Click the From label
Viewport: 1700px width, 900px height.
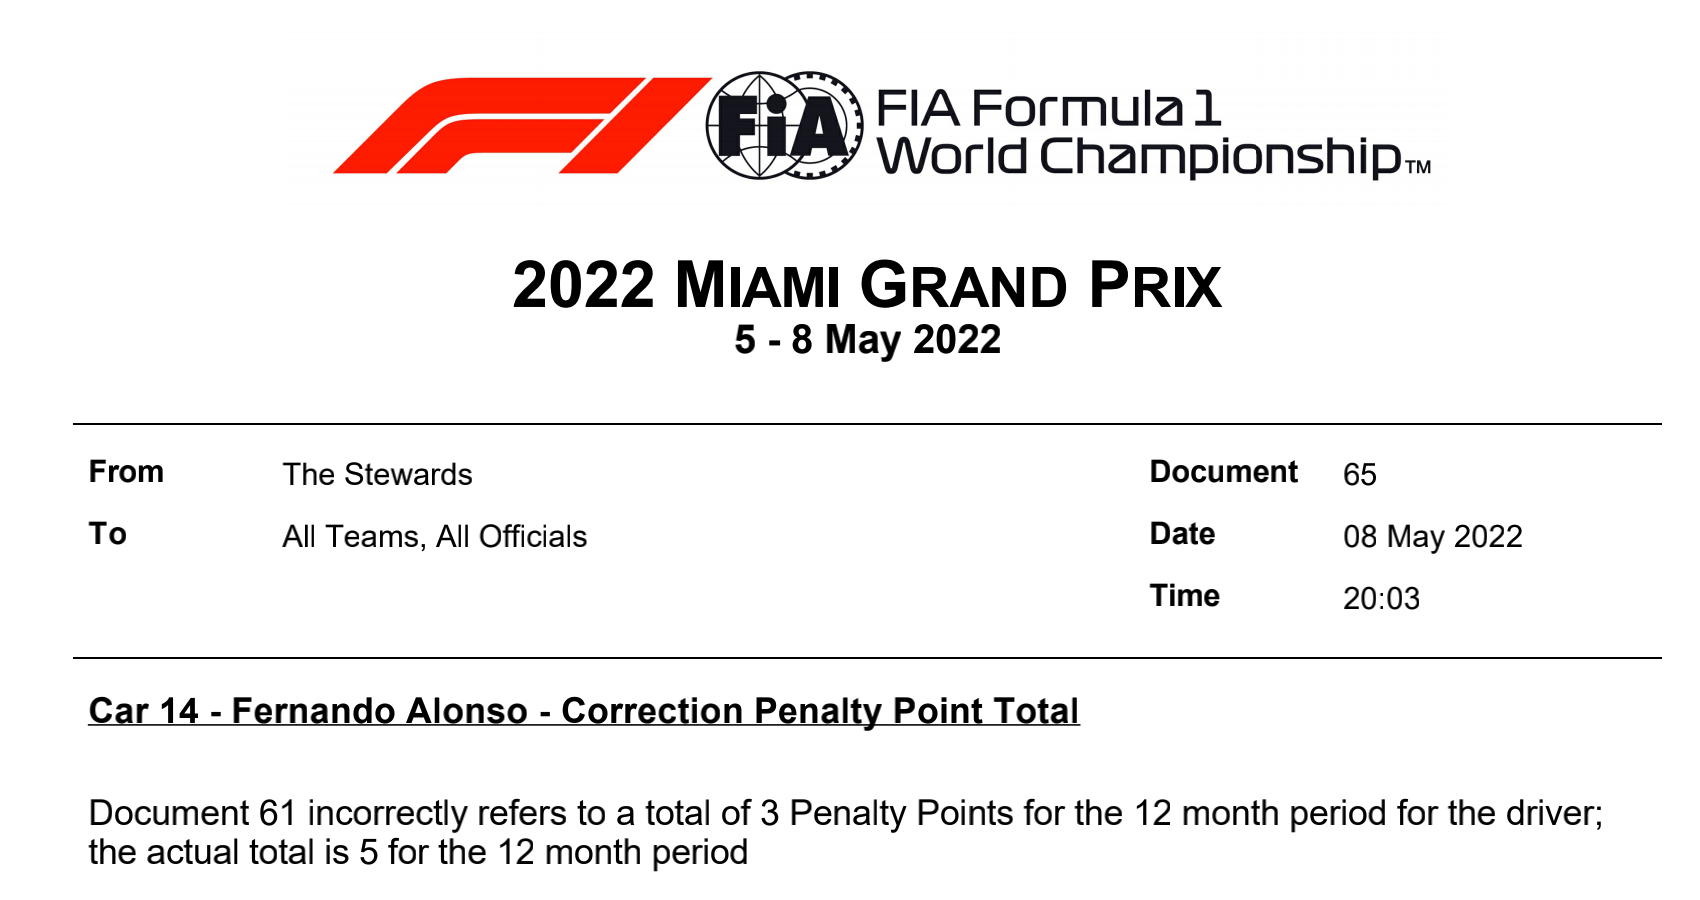pos(126,472)
